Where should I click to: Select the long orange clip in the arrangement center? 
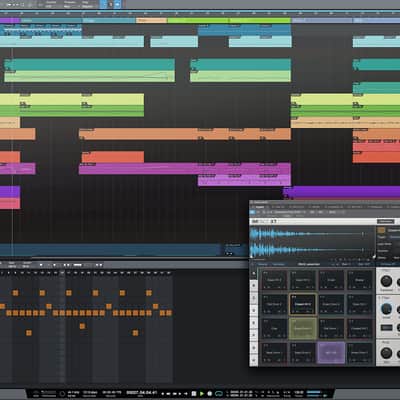point(185,134)
